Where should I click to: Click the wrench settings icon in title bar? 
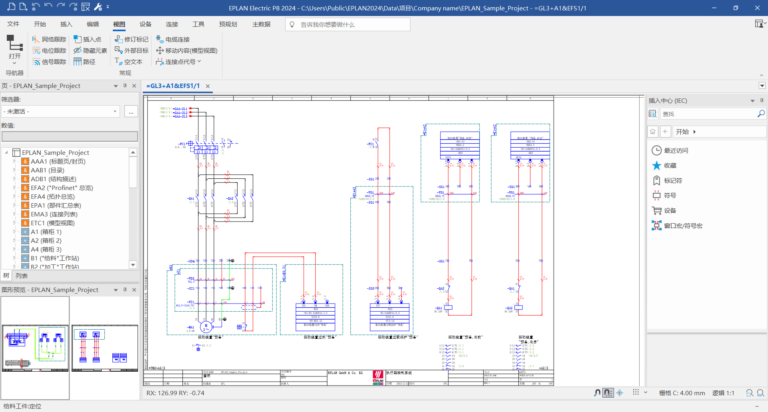point(98,7)
